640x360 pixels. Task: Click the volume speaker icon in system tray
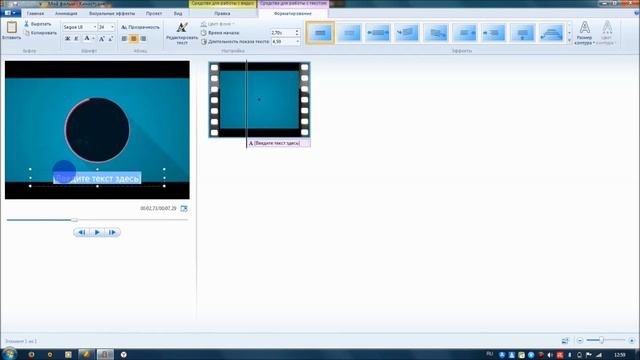pos(550,355)
